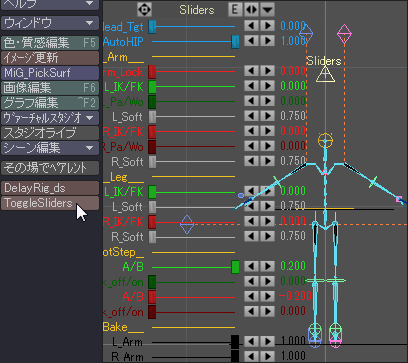Decrease arm L_Pa/Wo value with left arrow
Screen dimensions: 408x363
point(251,101)
